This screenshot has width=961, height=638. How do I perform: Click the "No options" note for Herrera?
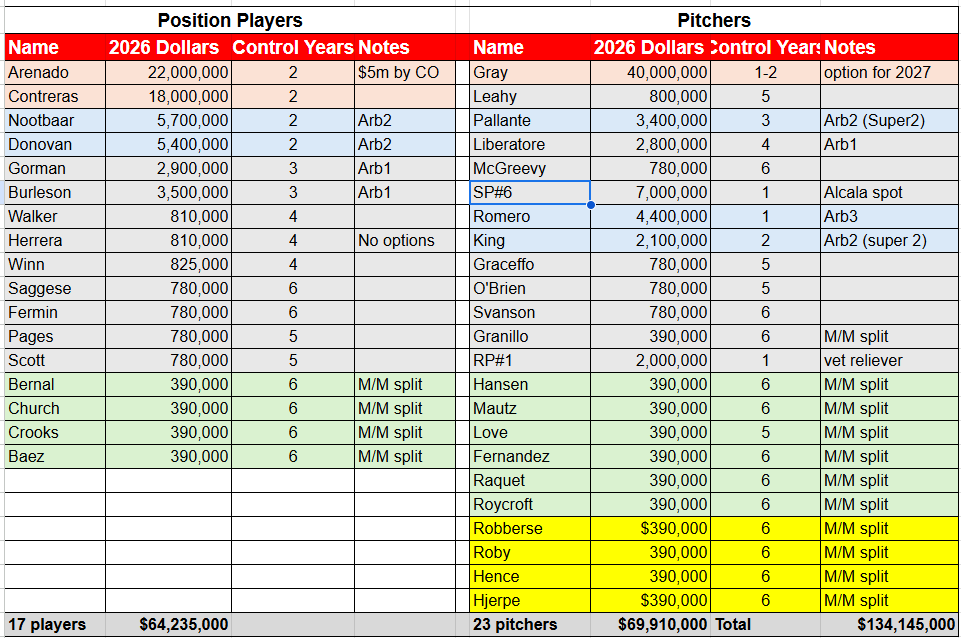[410, 240]
